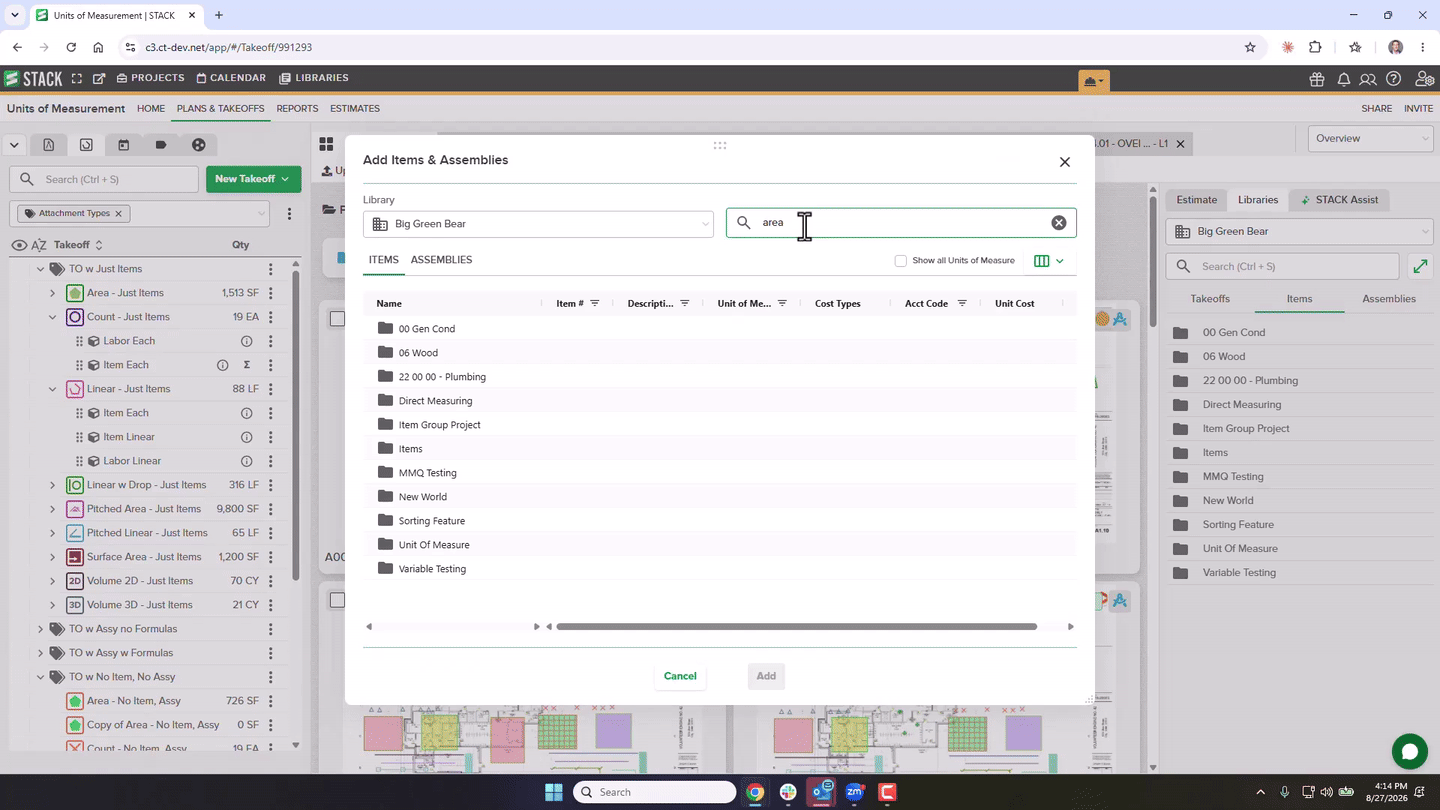Expand the TO w Assy no Formulas group
The image size is (1440, 810).
(x=41, y=629)
